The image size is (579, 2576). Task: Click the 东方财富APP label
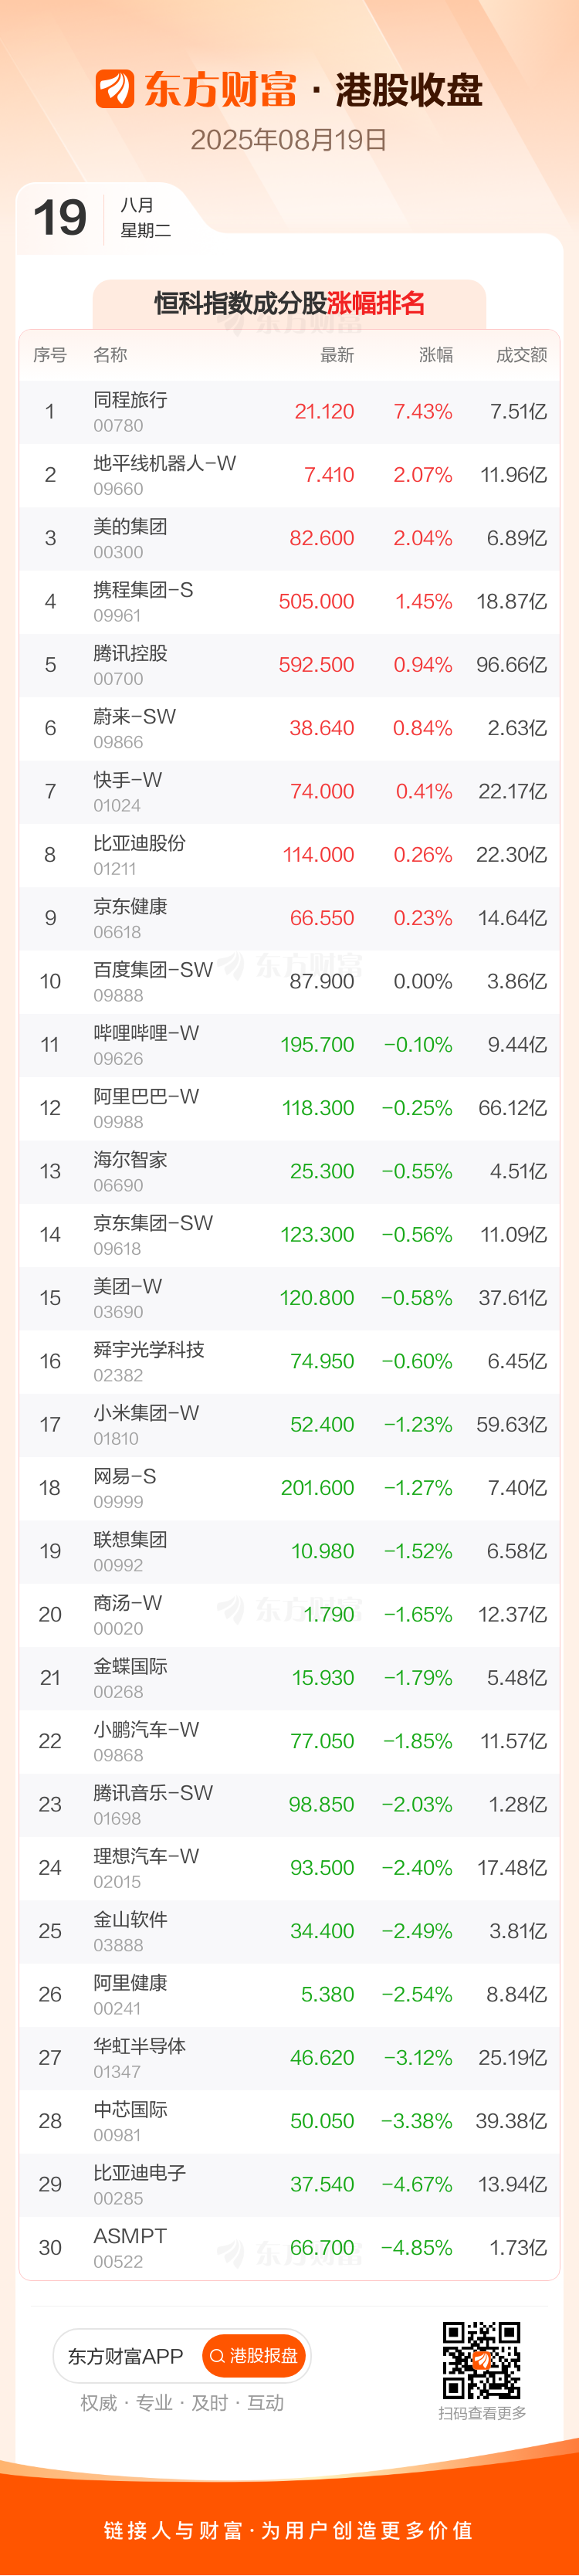[x=125, y=2357]
